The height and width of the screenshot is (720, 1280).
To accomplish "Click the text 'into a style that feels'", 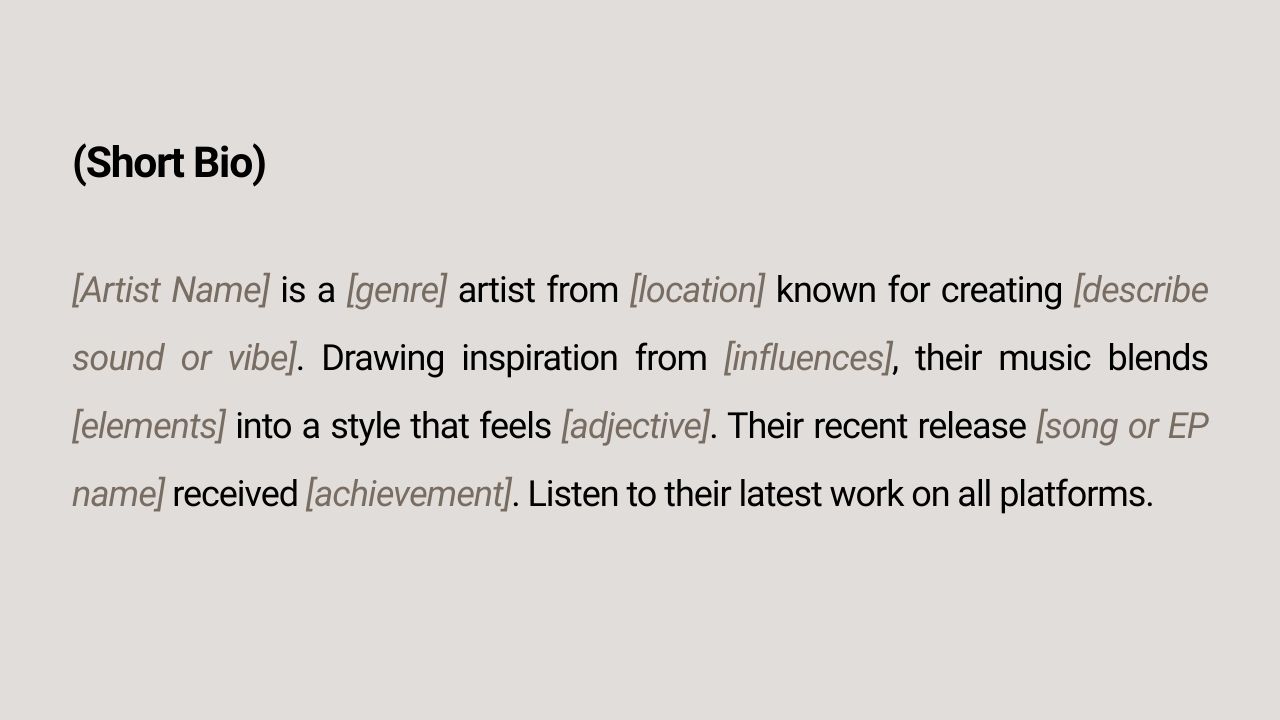I will [394, 426].
